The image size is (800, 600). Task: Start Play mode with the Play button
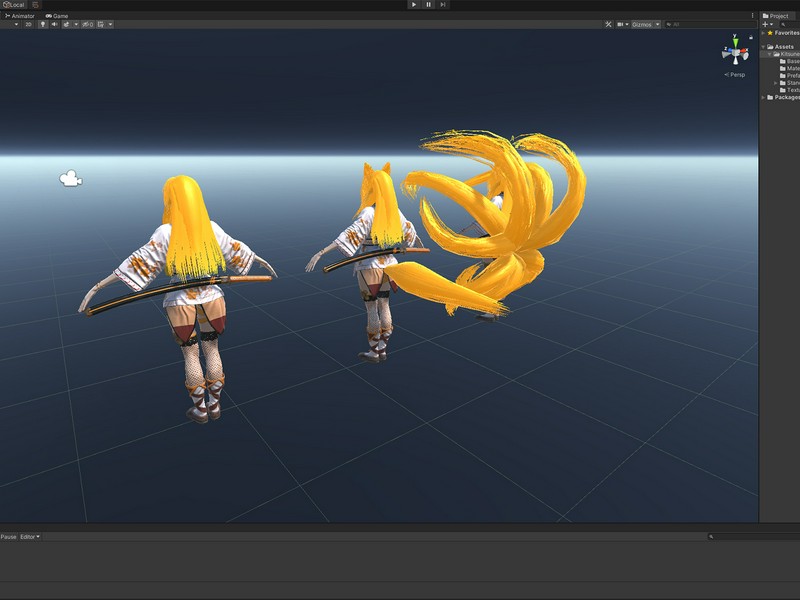(414, 5)
